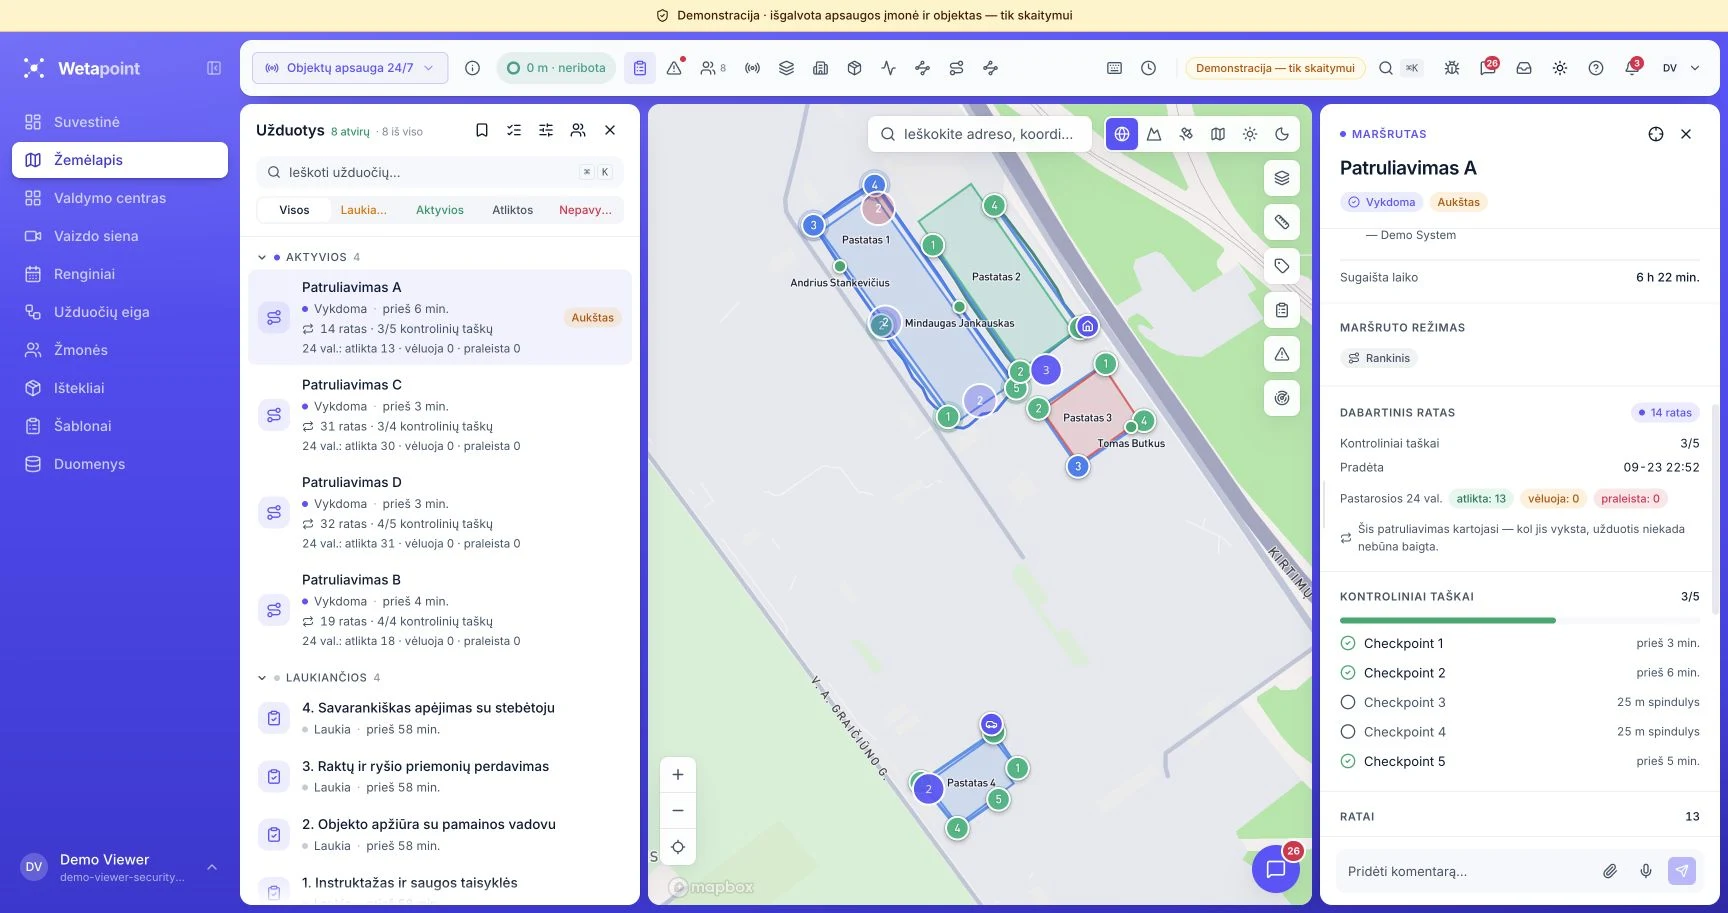This screenshot has height=913, width=1728.
Task: Open the DV user menu chevron
Action: (x=1695, y=68)
